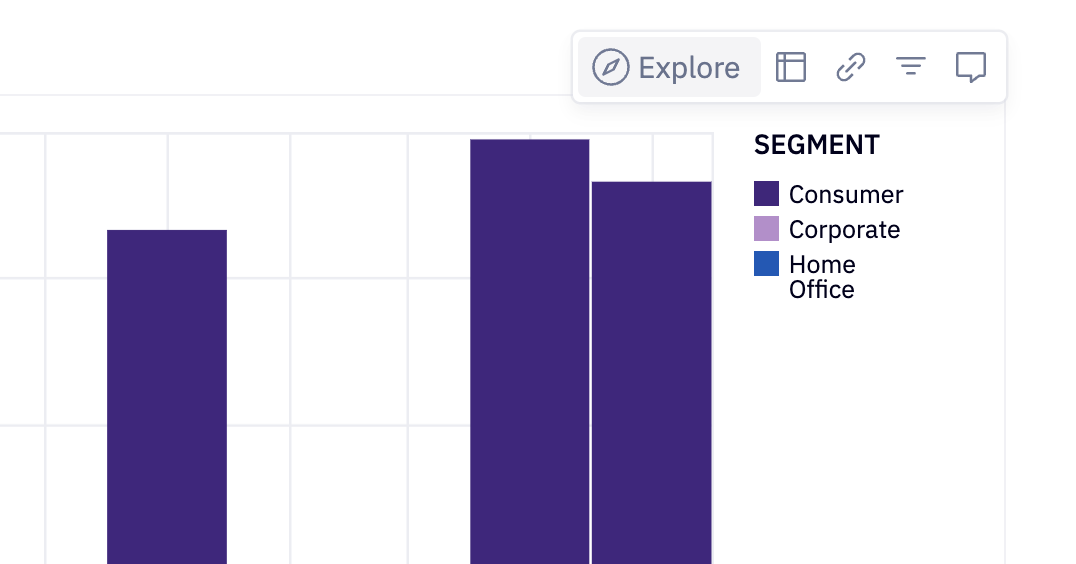Toggle the Home Office legend label
The image size is (1076, 564).
click(822, 277)
